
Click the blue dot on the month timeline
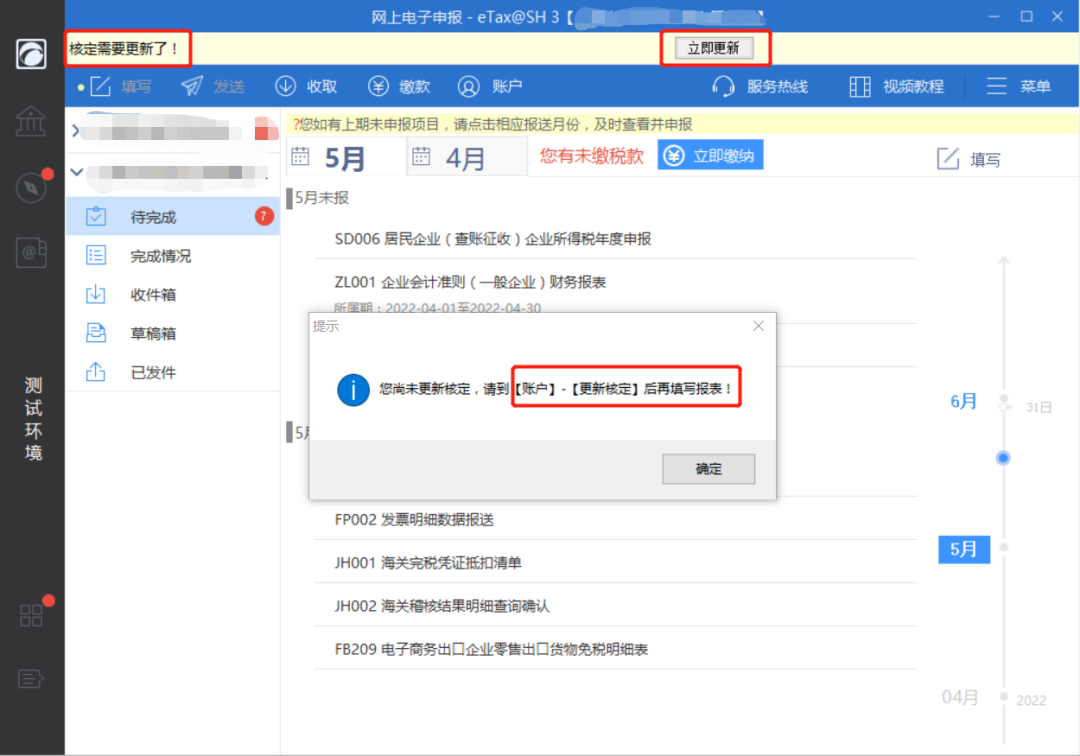tap(1003, 457)
